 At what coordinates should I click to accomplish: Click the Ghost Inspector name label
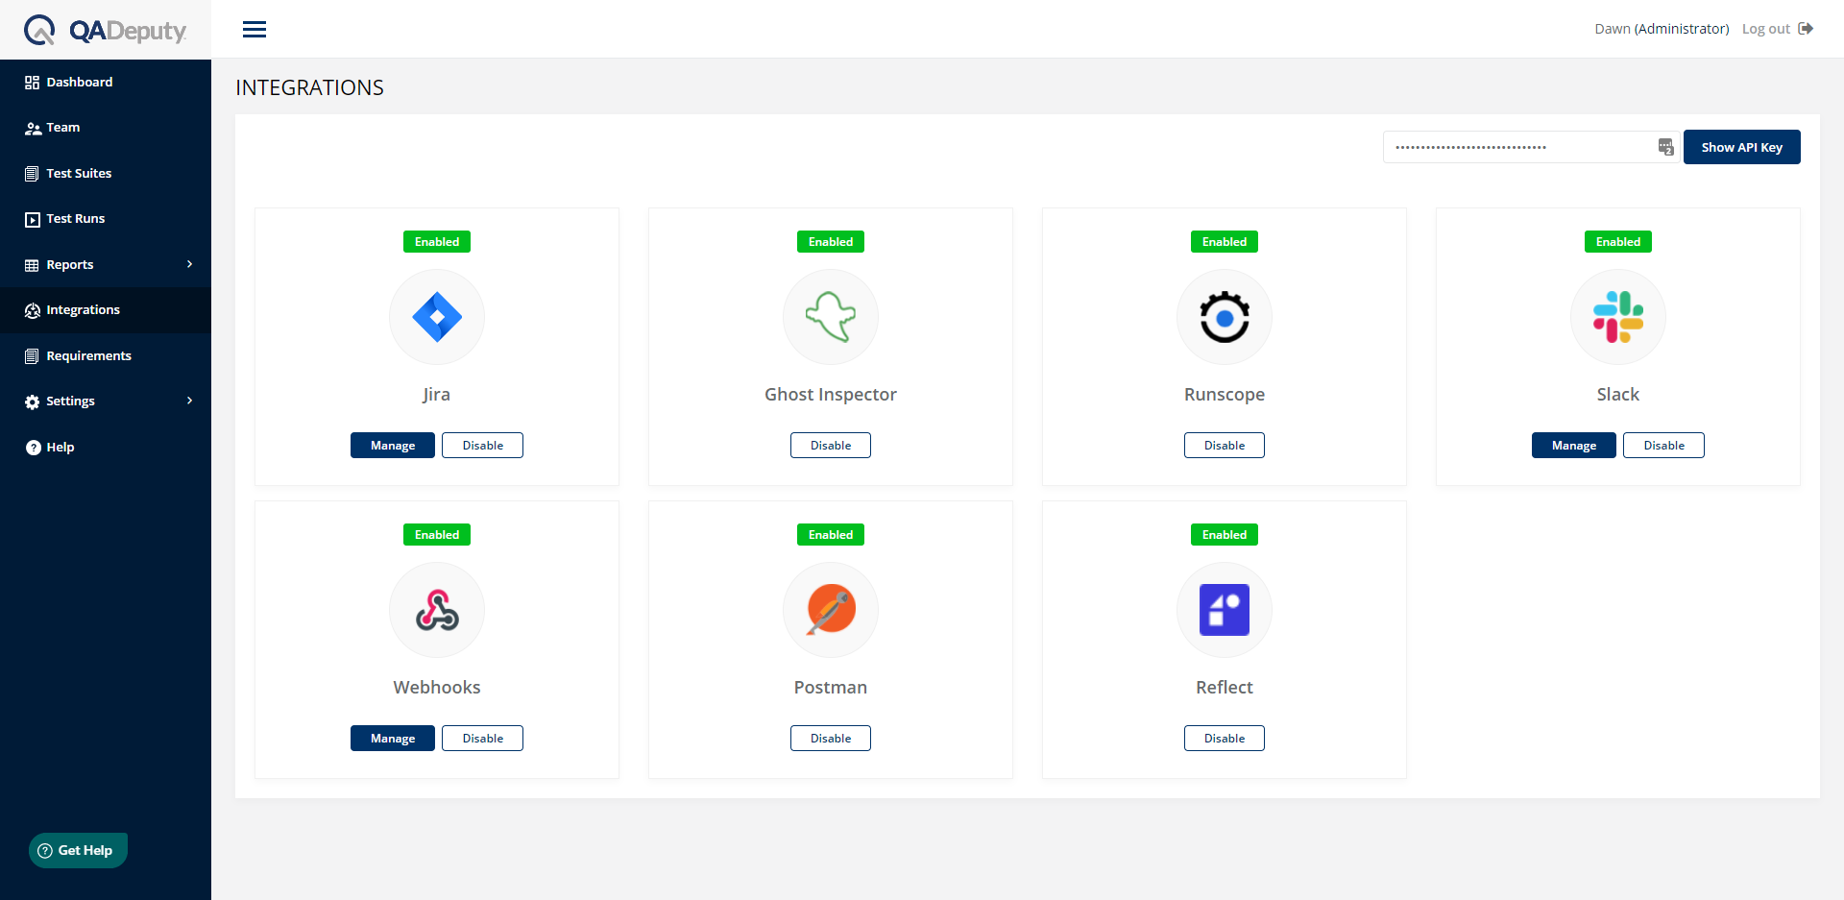coord(831,394)
